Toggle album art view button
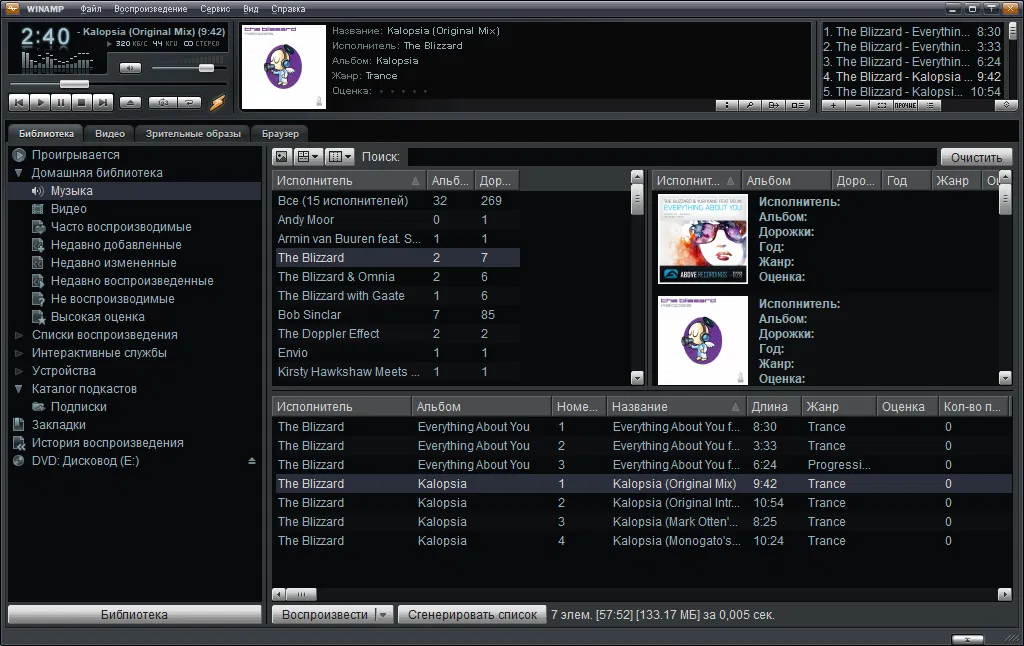Screen dimensions: 1024x646 pos(281,157)
